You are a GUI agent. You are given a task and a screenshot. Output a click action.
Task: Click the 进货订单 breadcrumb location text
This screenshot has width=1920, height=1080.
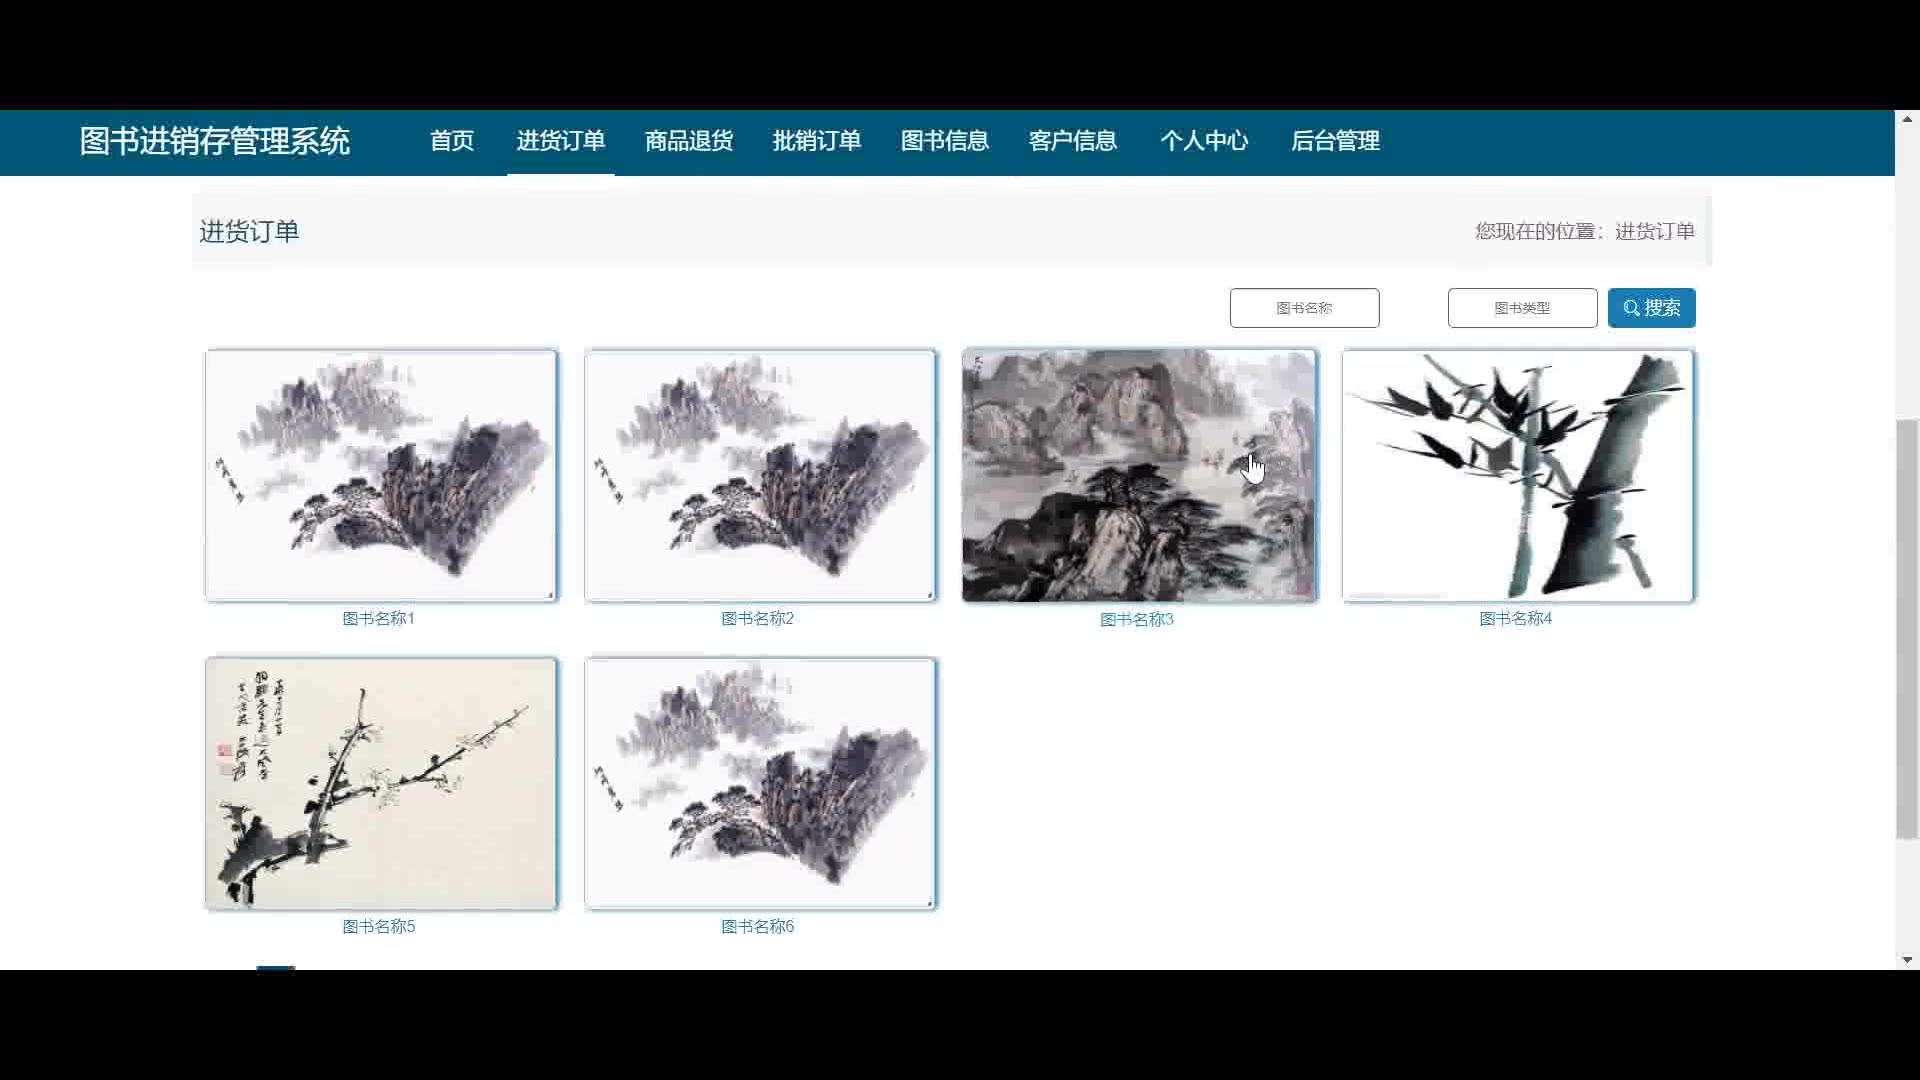pos(1655,231)
